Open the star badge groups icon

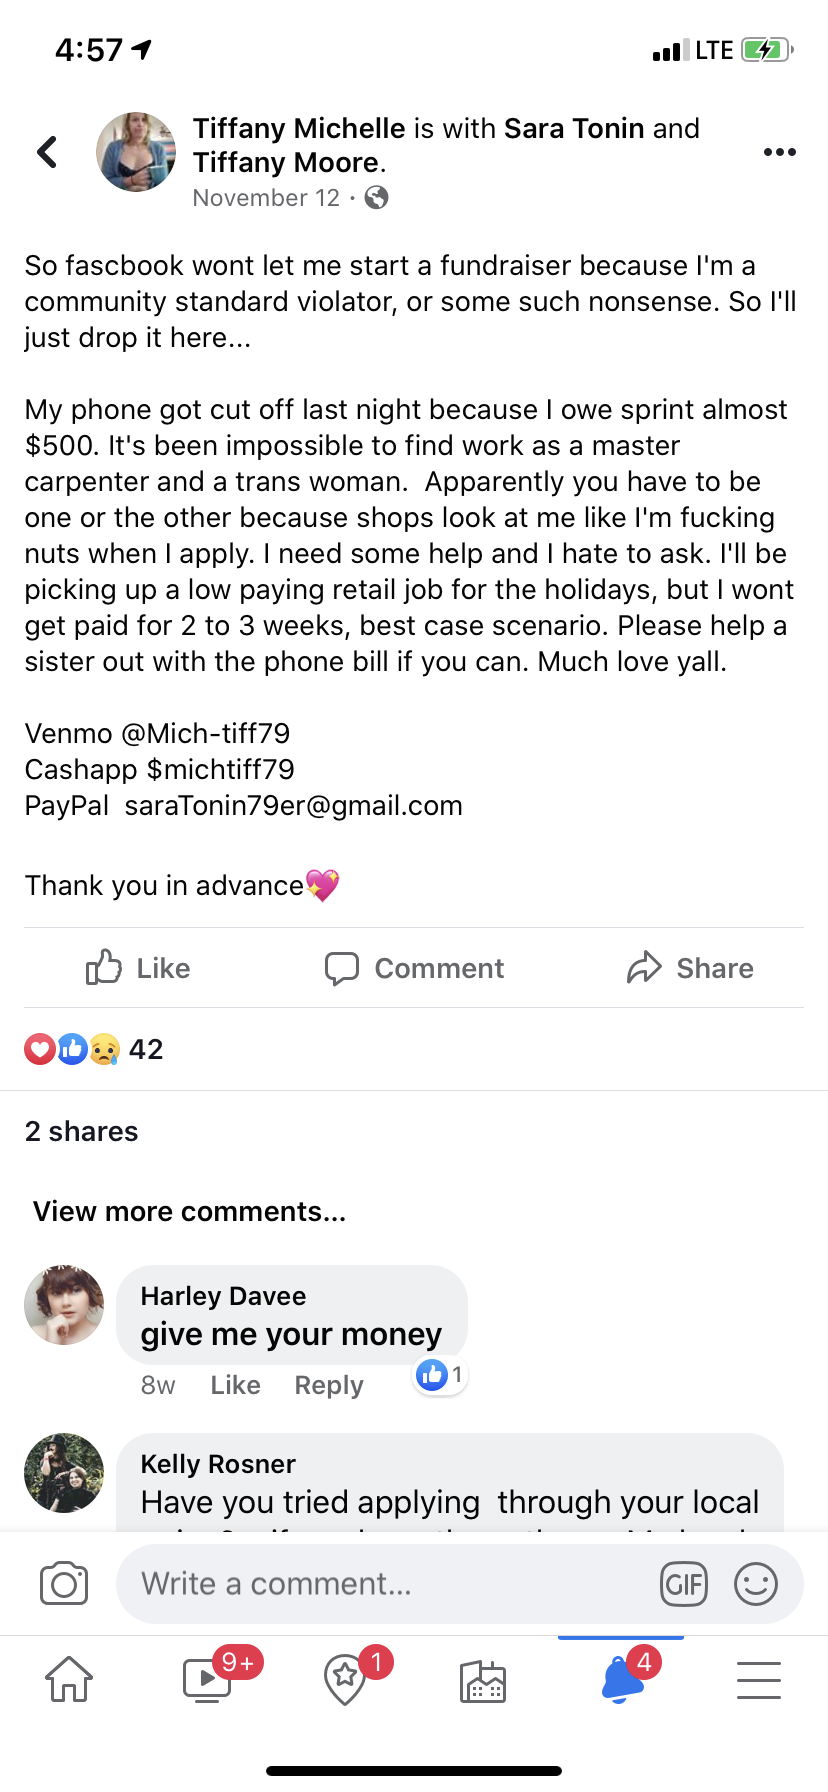click(345, 1679)
